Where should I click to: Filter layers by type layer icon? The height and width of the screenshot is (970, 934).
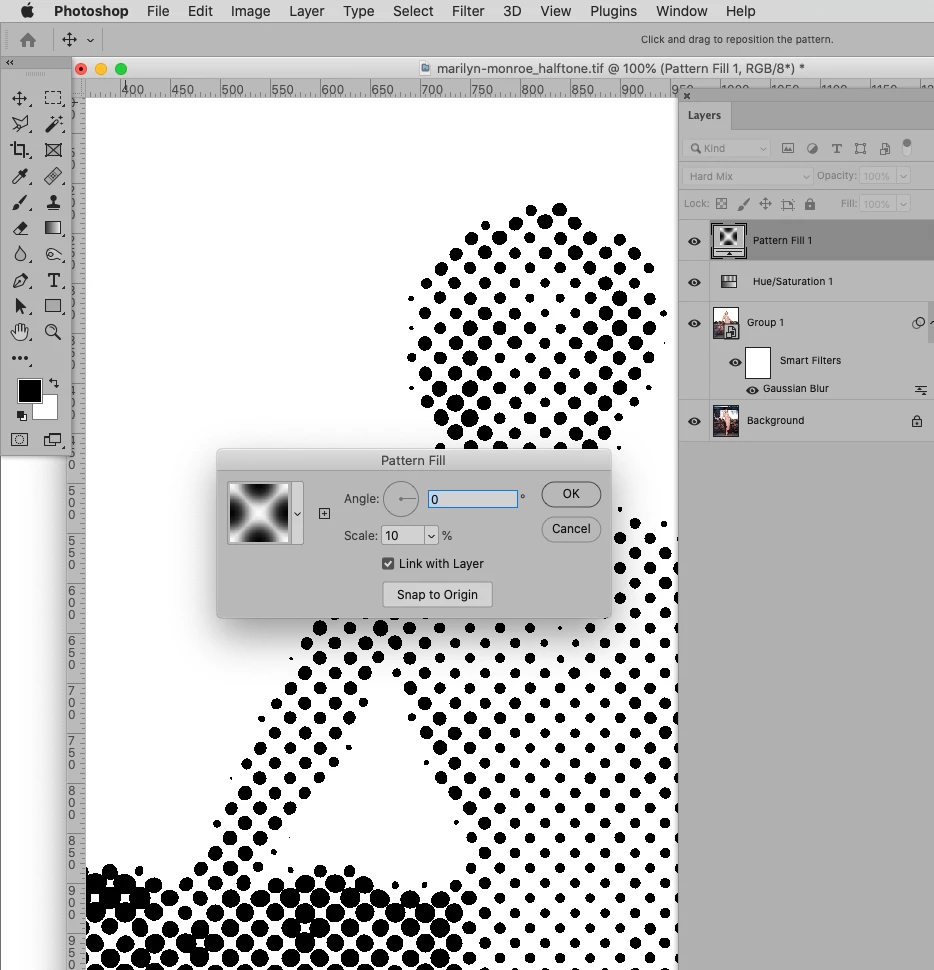click(x=836, y=148)
